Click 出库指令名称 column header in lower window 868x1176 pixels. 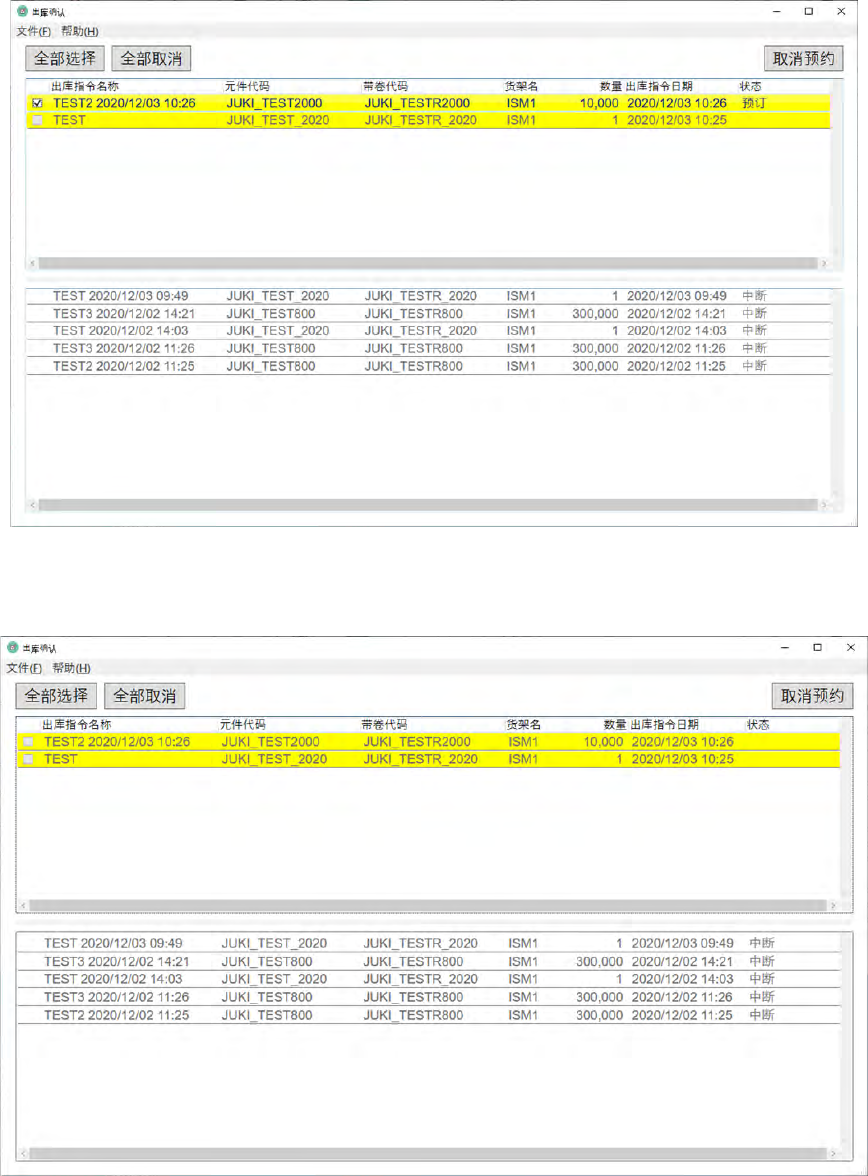coord(77,724)
